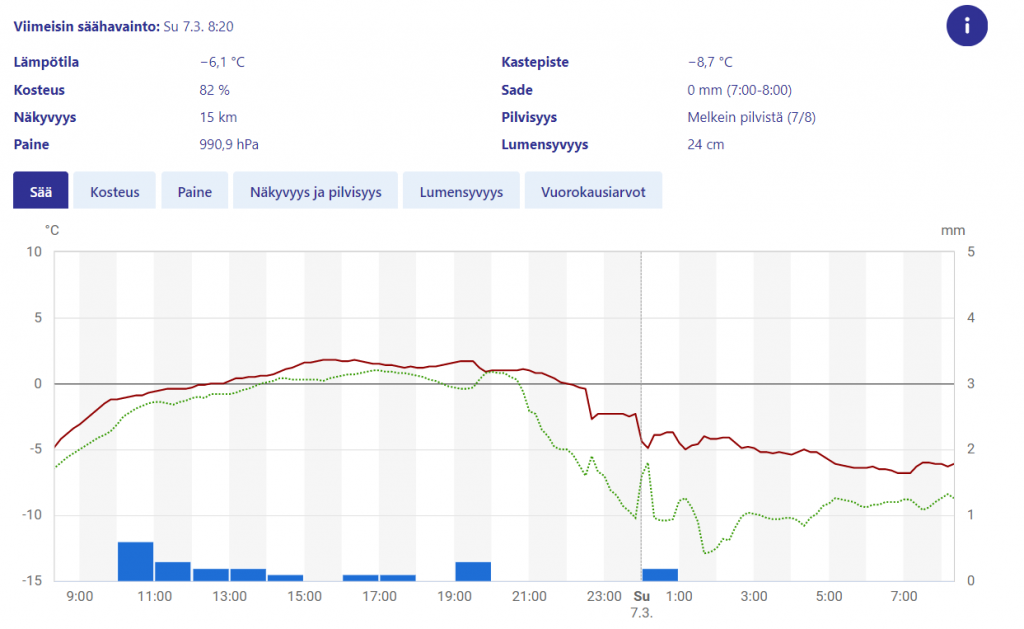
Task: Click the Lumensyvyys 24 cm value
Action: click(705, 144)
